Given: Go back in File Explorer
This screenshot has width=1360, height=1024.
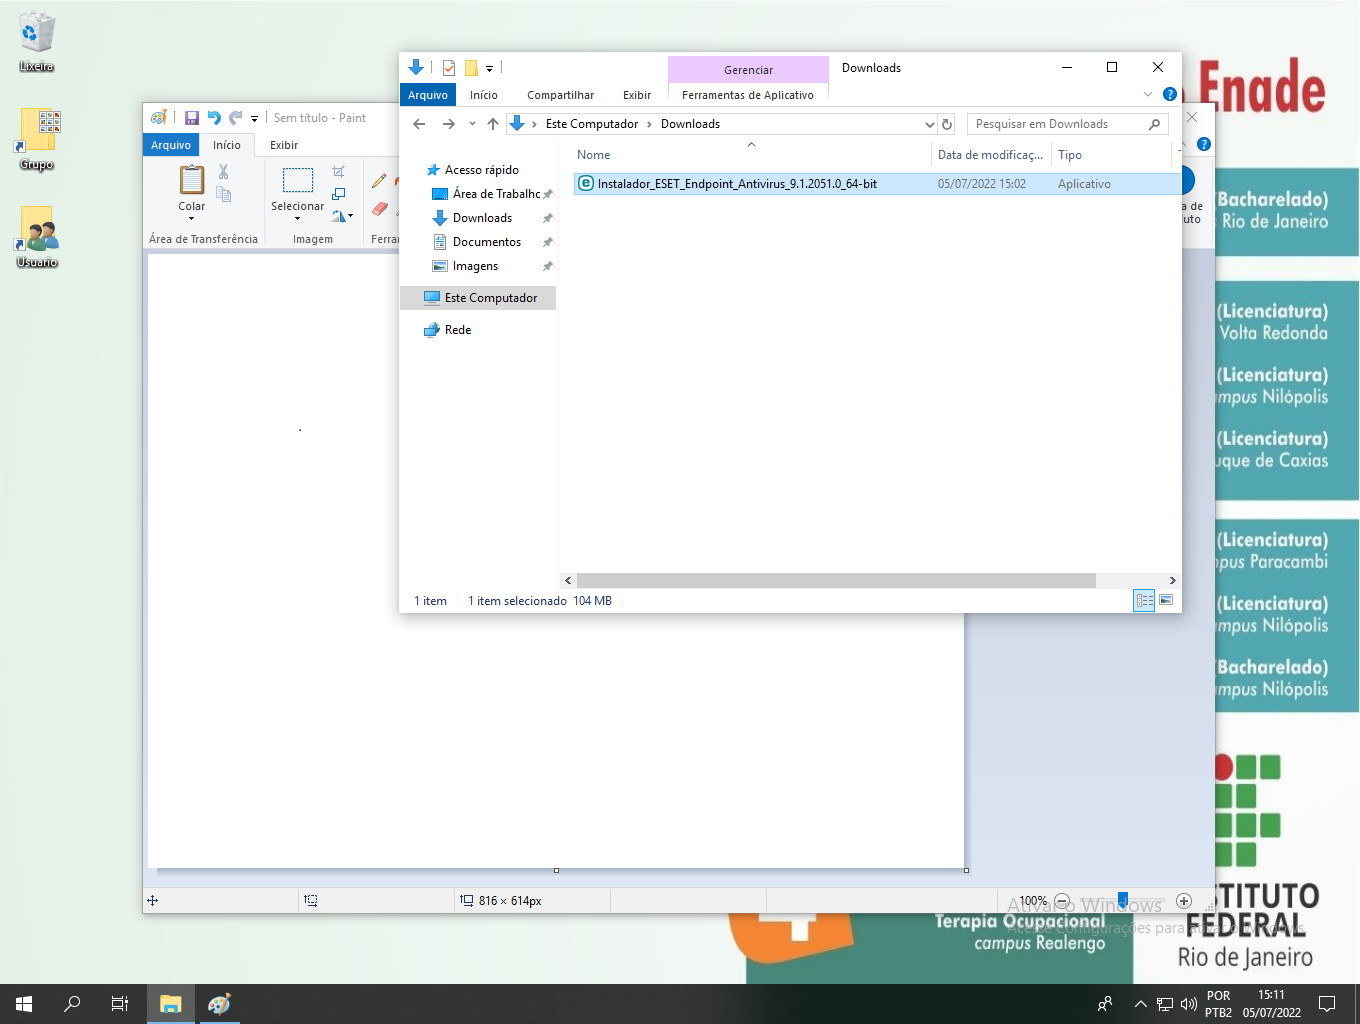Looking at the screenshot, I should pos(419,124).
